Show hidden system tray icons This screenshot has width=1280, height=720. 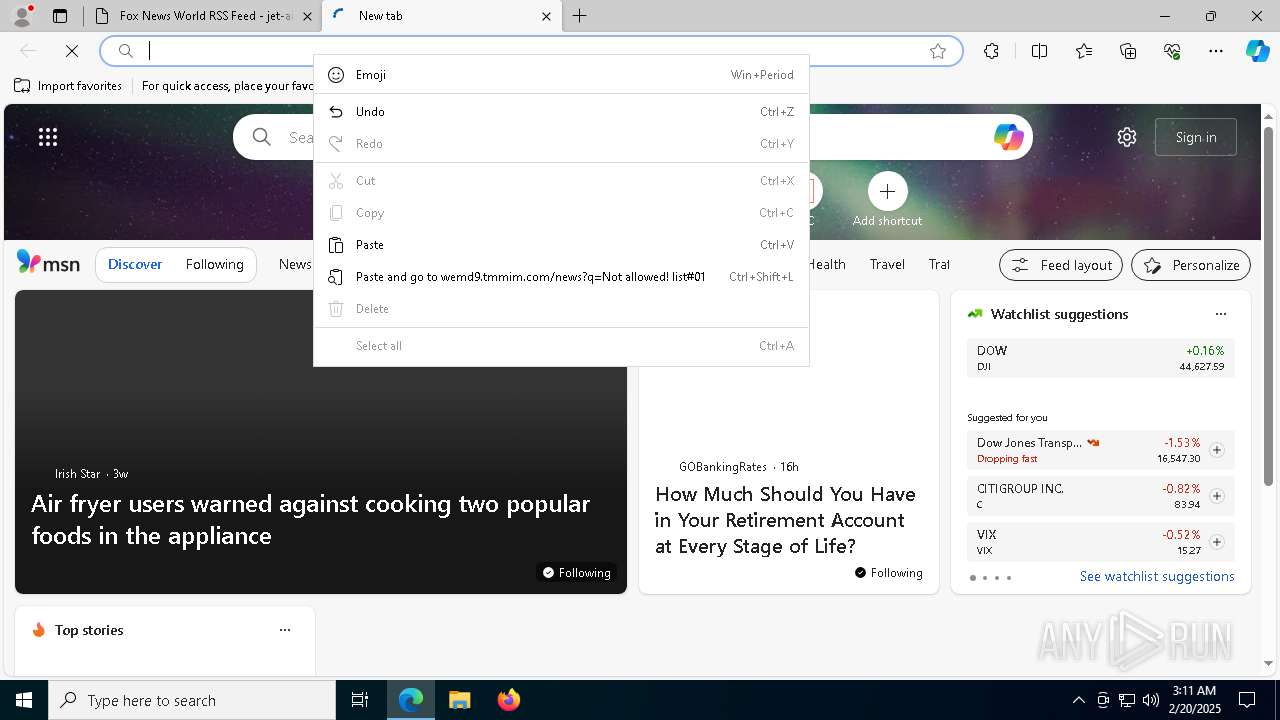[x=1078, y=700]
